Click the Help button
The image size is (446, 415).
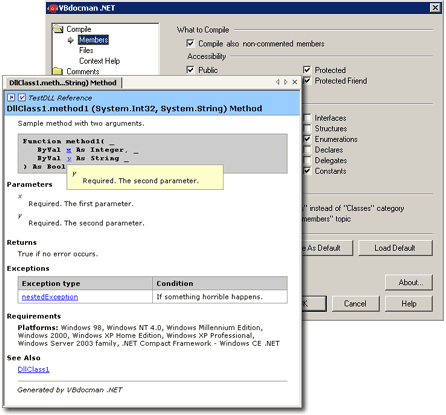(409, 304)
